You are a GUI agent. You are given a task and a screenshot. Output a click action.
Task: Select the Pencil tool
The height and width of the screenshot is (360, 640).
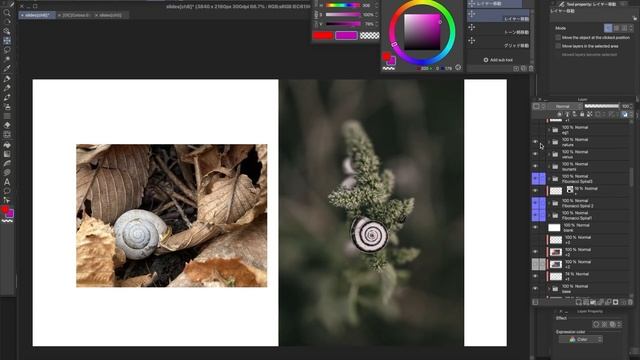[x=7, y=88]
